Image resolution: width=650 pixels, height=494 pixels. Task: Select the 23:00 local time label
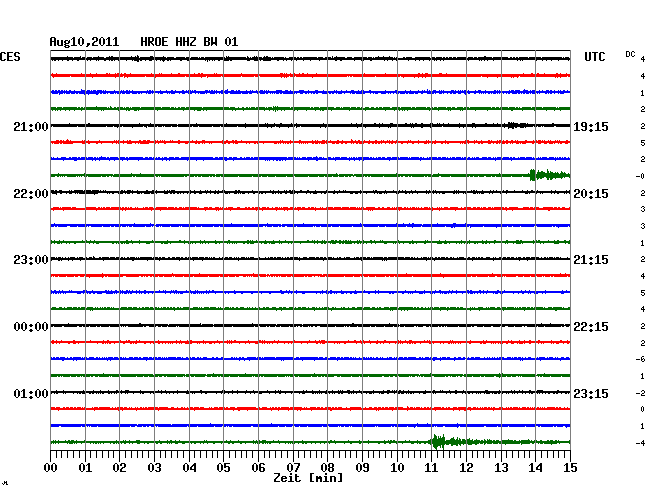coord(31,260)
